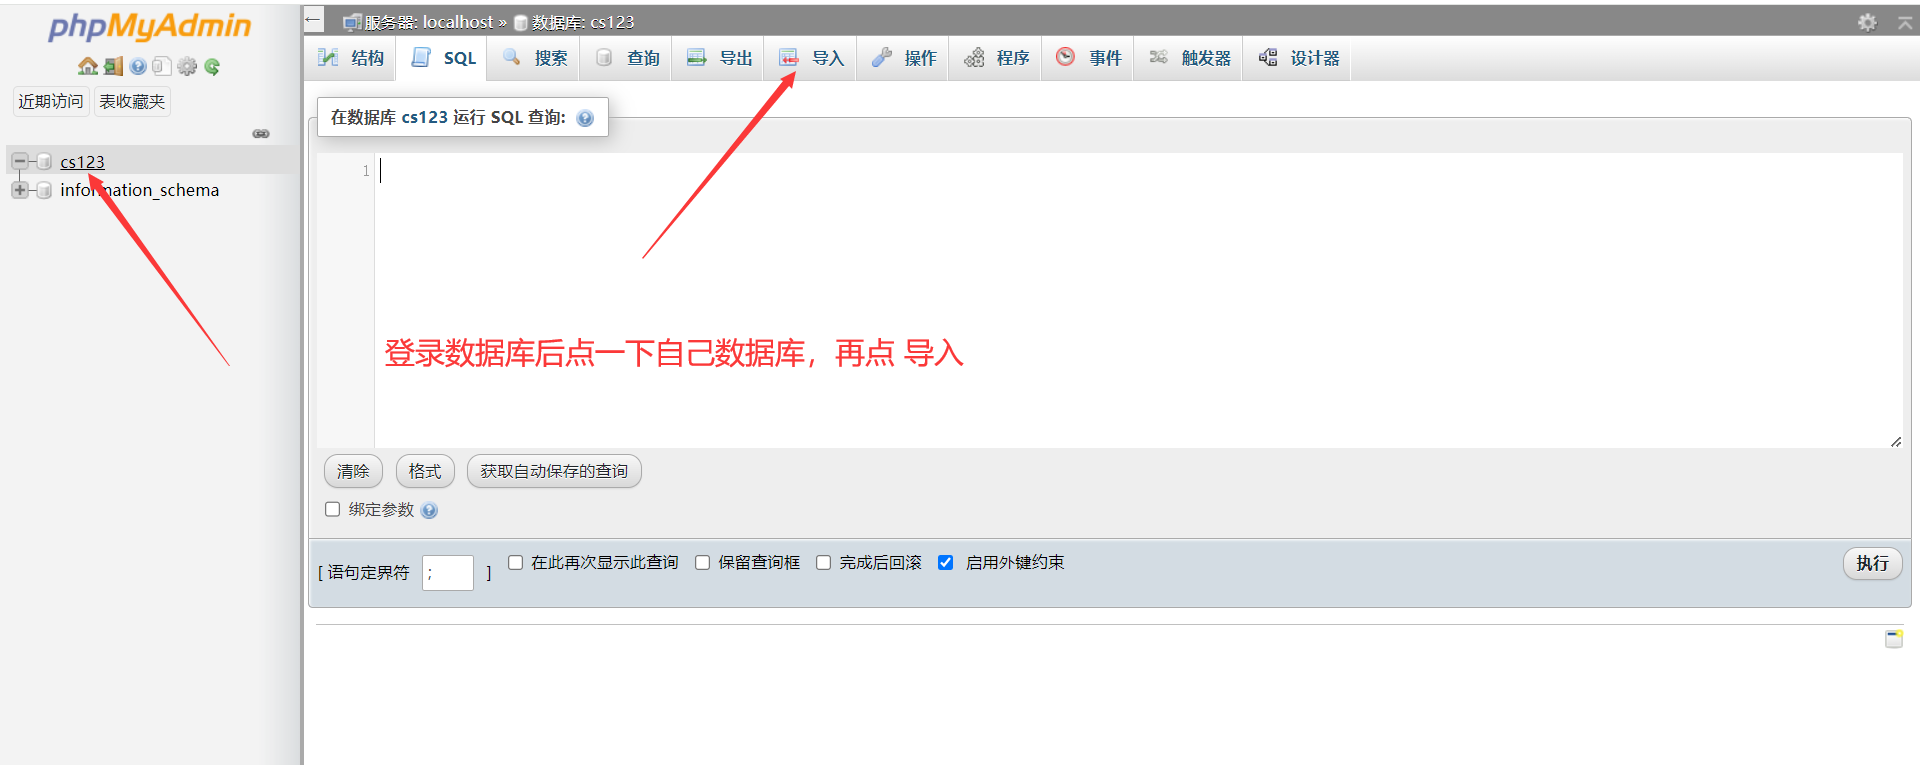The height and width of the screenshot is (765, 1920).
Task: Open query console icon at bottom right
Action: [1894, 639]
